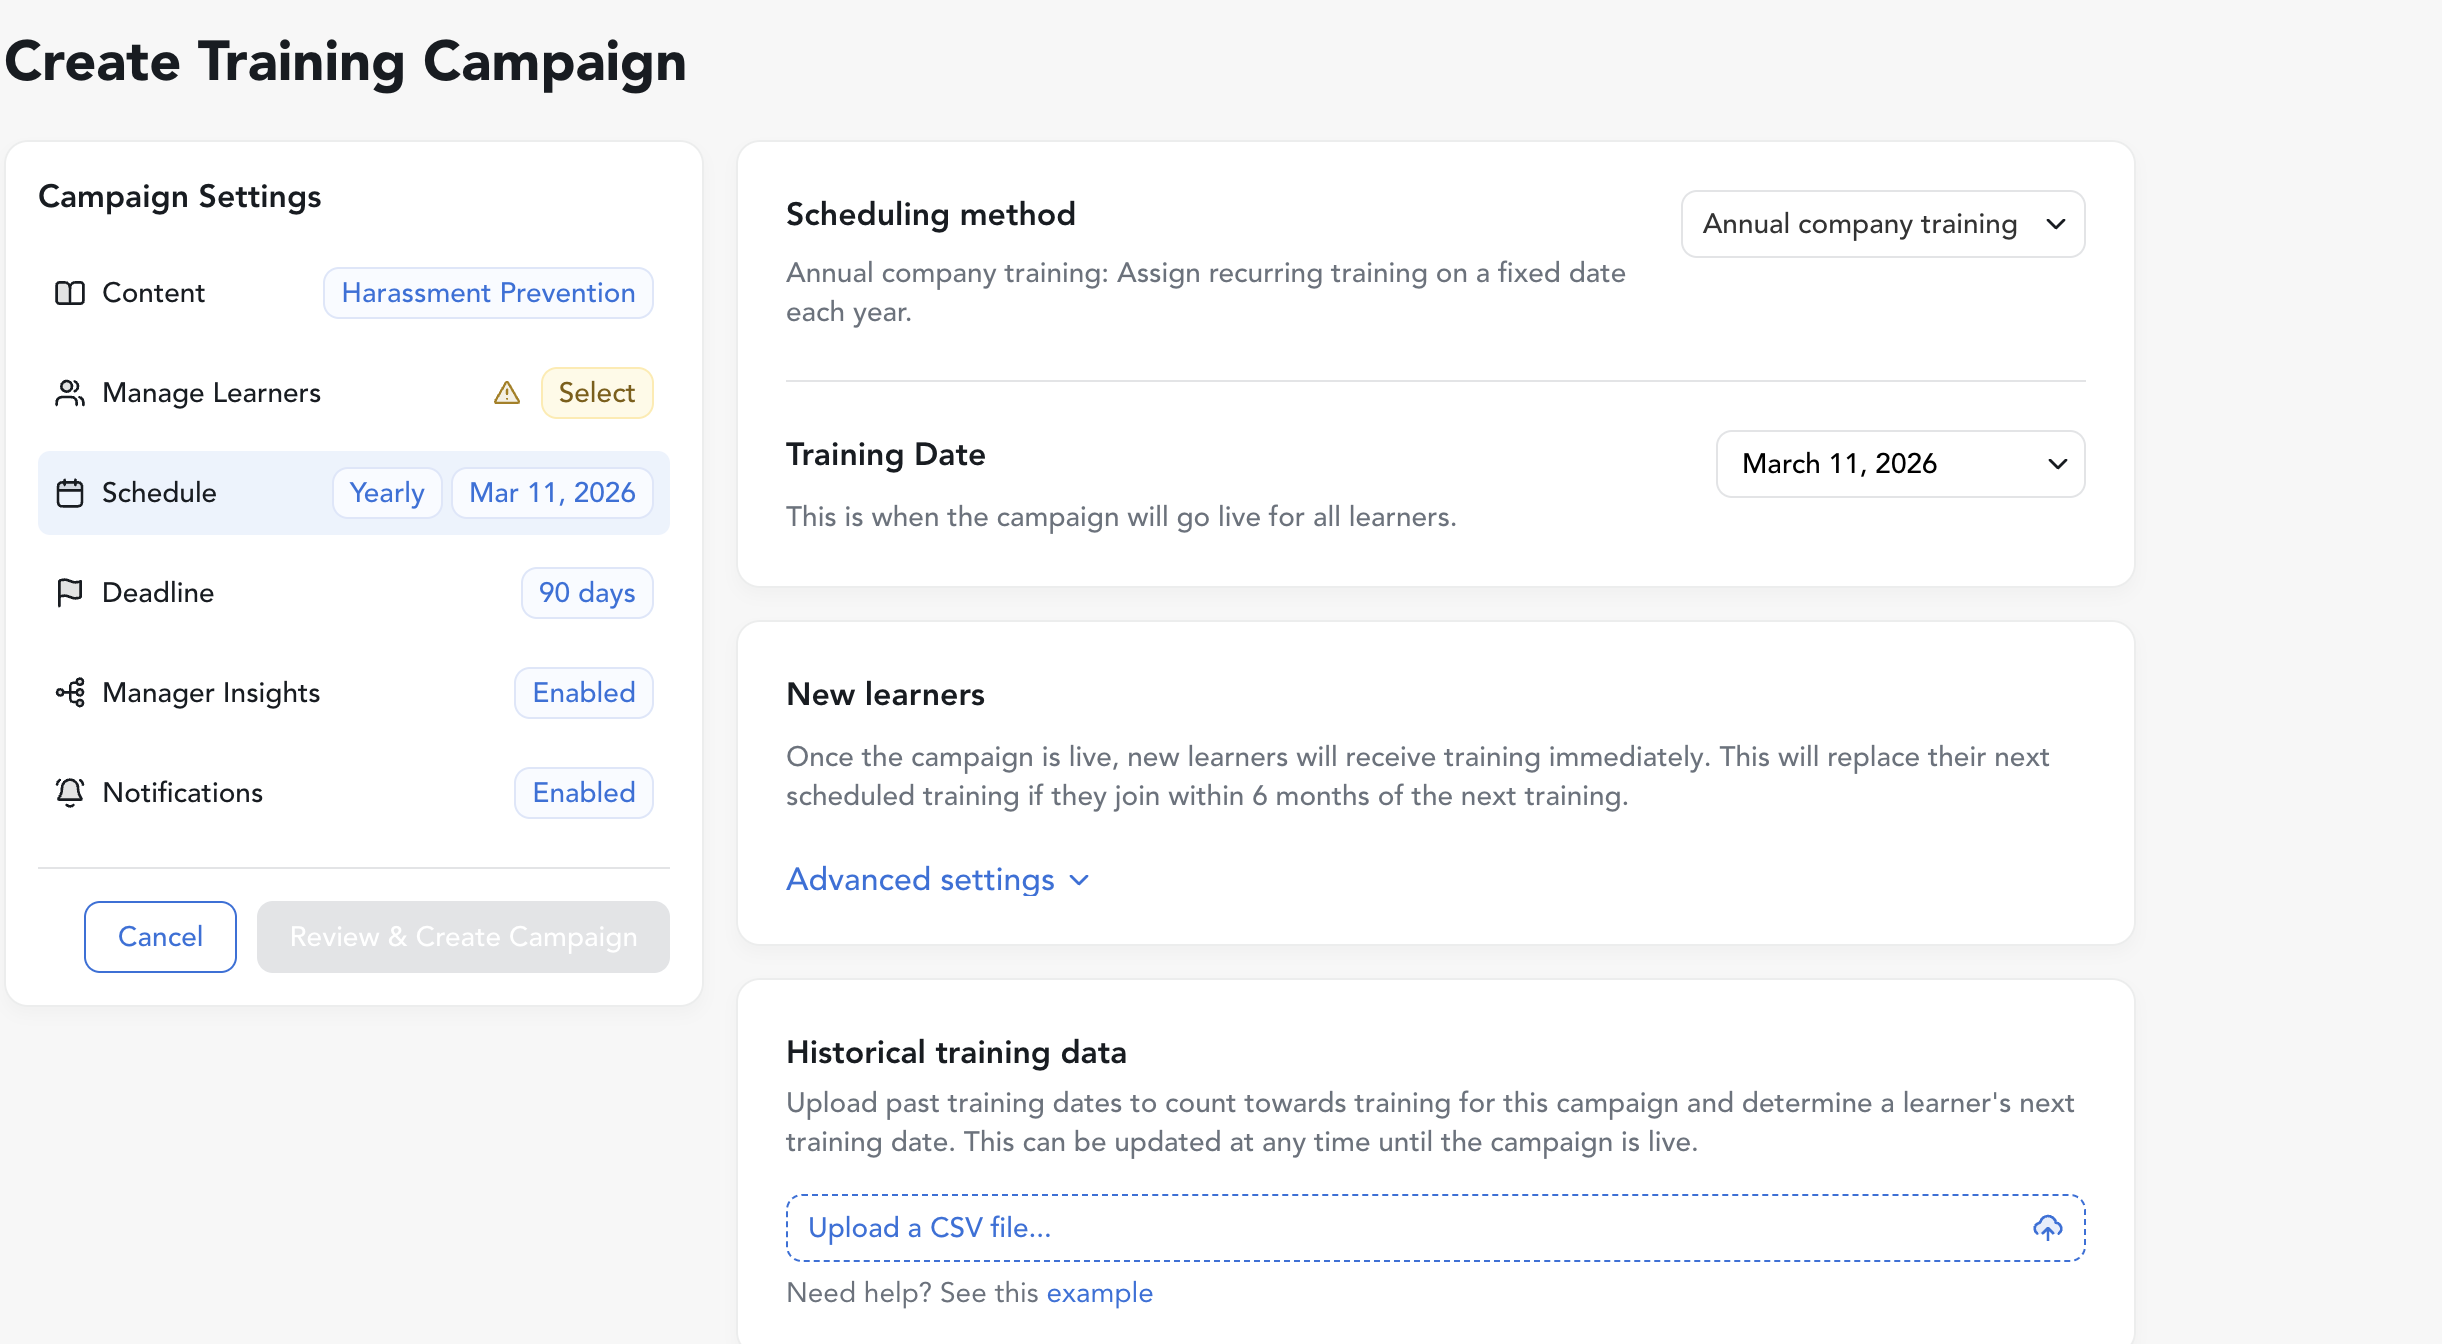Click the Manager Insights Enabled badge
Image resolution: width=2442 pixels, height=1344 pixels.
click(x=584, y=693)
